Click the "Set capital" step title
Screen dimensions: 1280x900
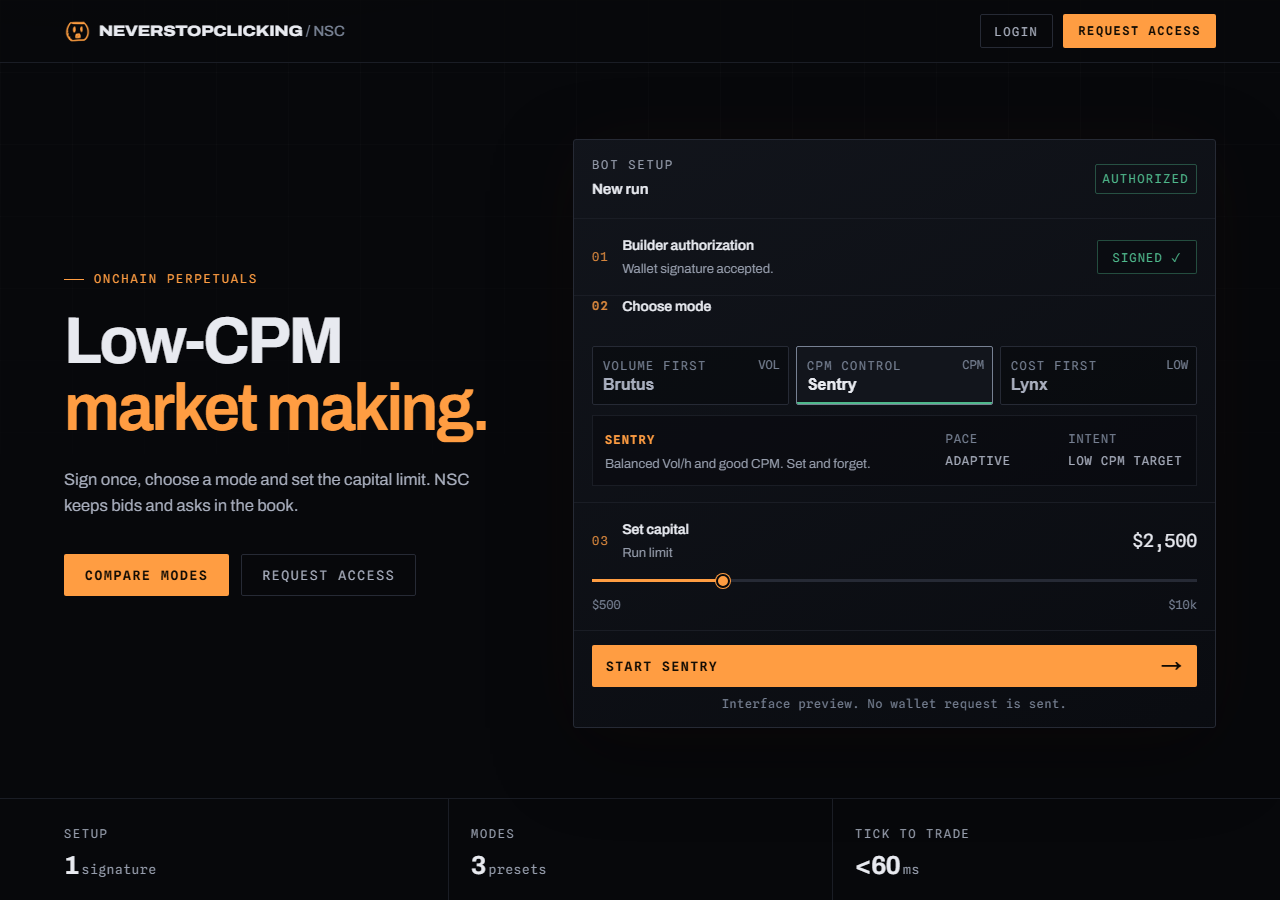(x=655, y=529)
